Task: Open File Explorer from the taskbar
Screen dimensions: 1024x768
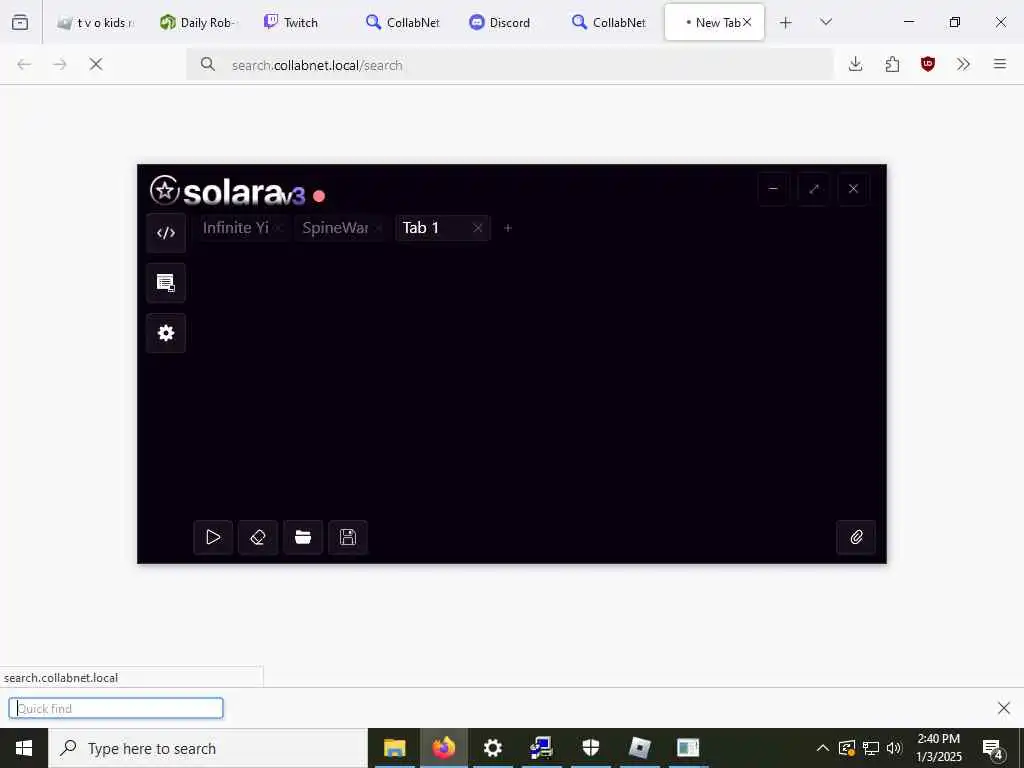Action: 394,748
